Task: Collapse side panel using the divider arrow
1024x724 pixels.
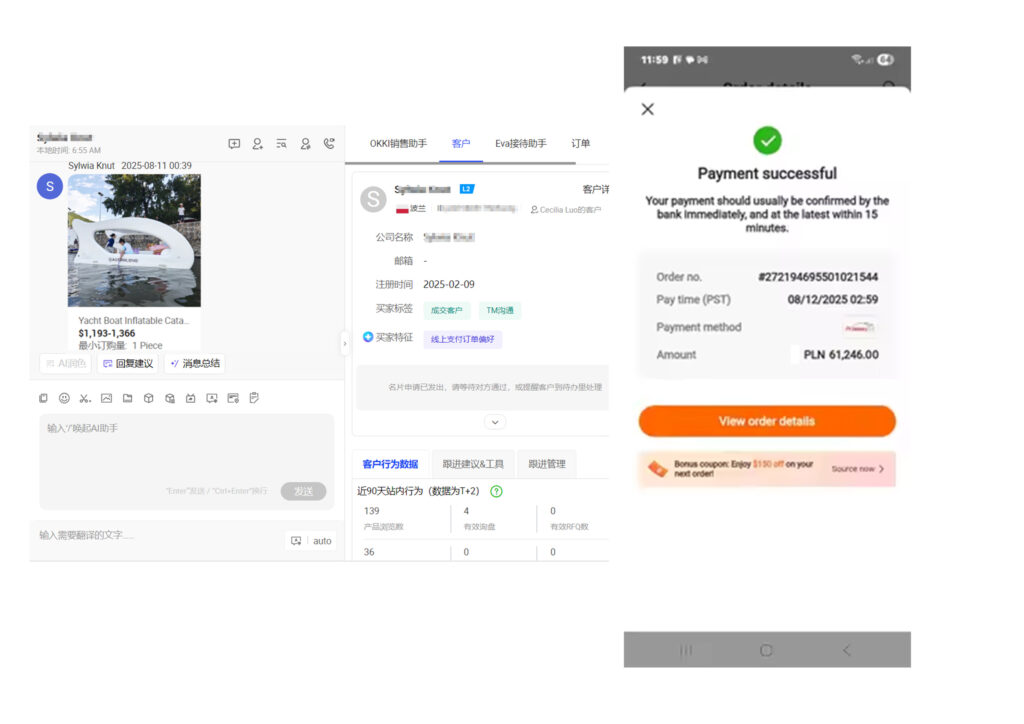Action: (x=345, y=343)
